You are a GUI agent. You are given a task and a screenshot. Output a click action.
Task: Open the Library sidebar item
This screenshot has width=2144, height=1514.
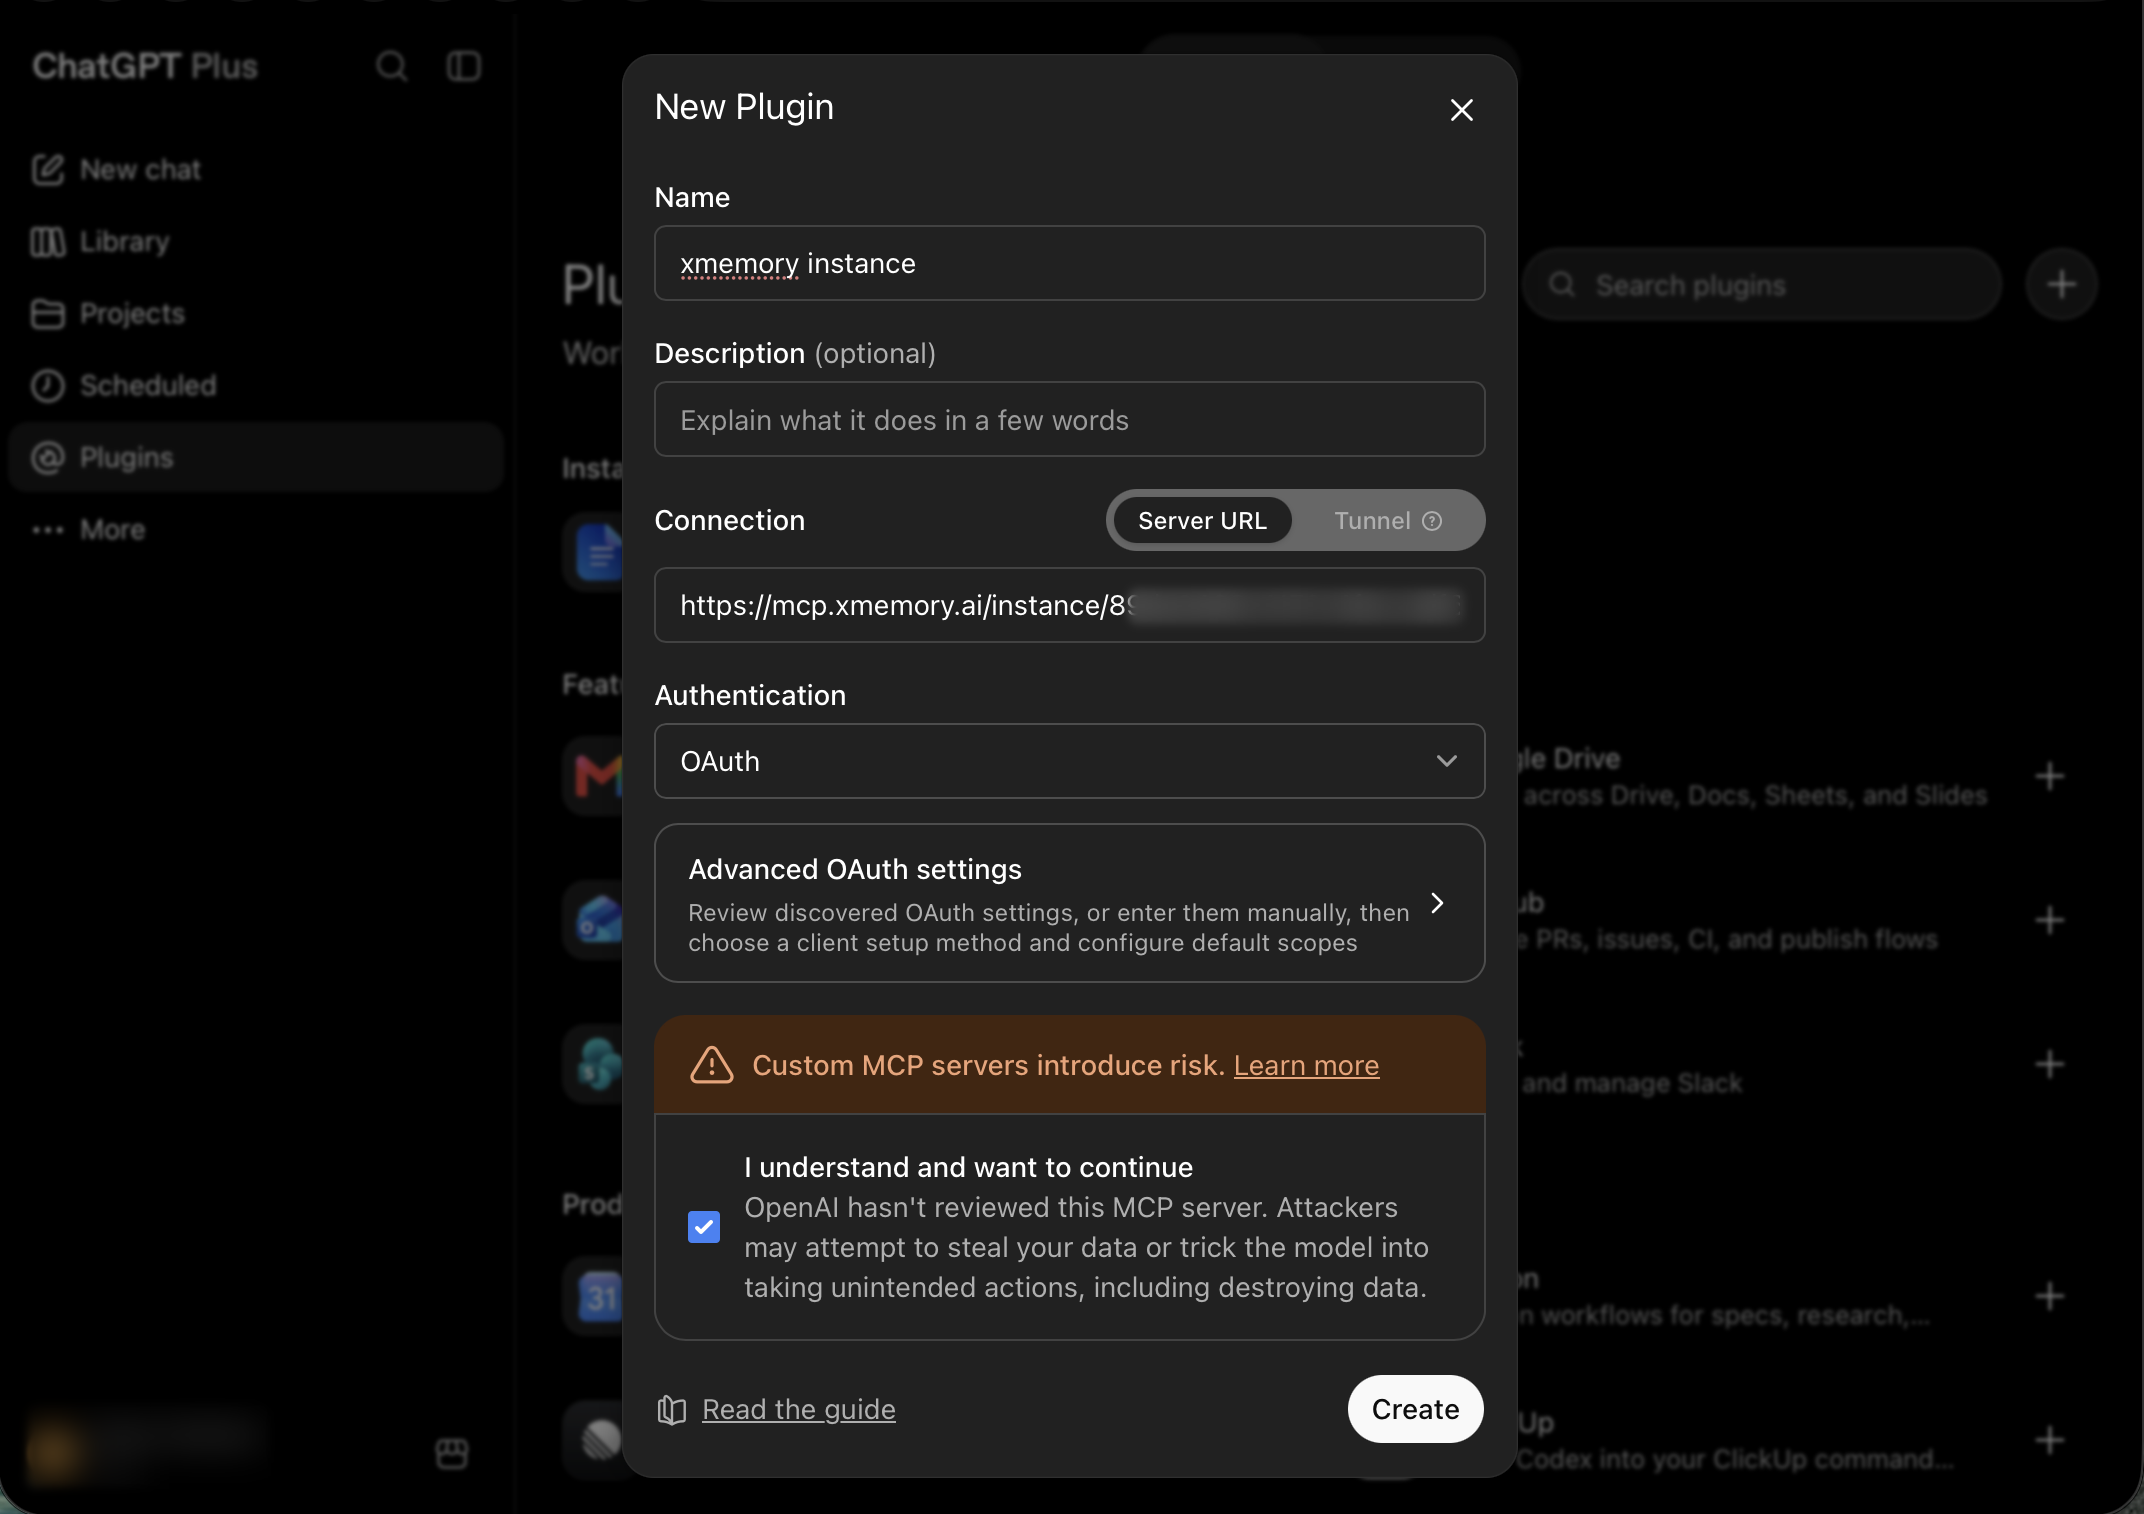coord(255,242)
